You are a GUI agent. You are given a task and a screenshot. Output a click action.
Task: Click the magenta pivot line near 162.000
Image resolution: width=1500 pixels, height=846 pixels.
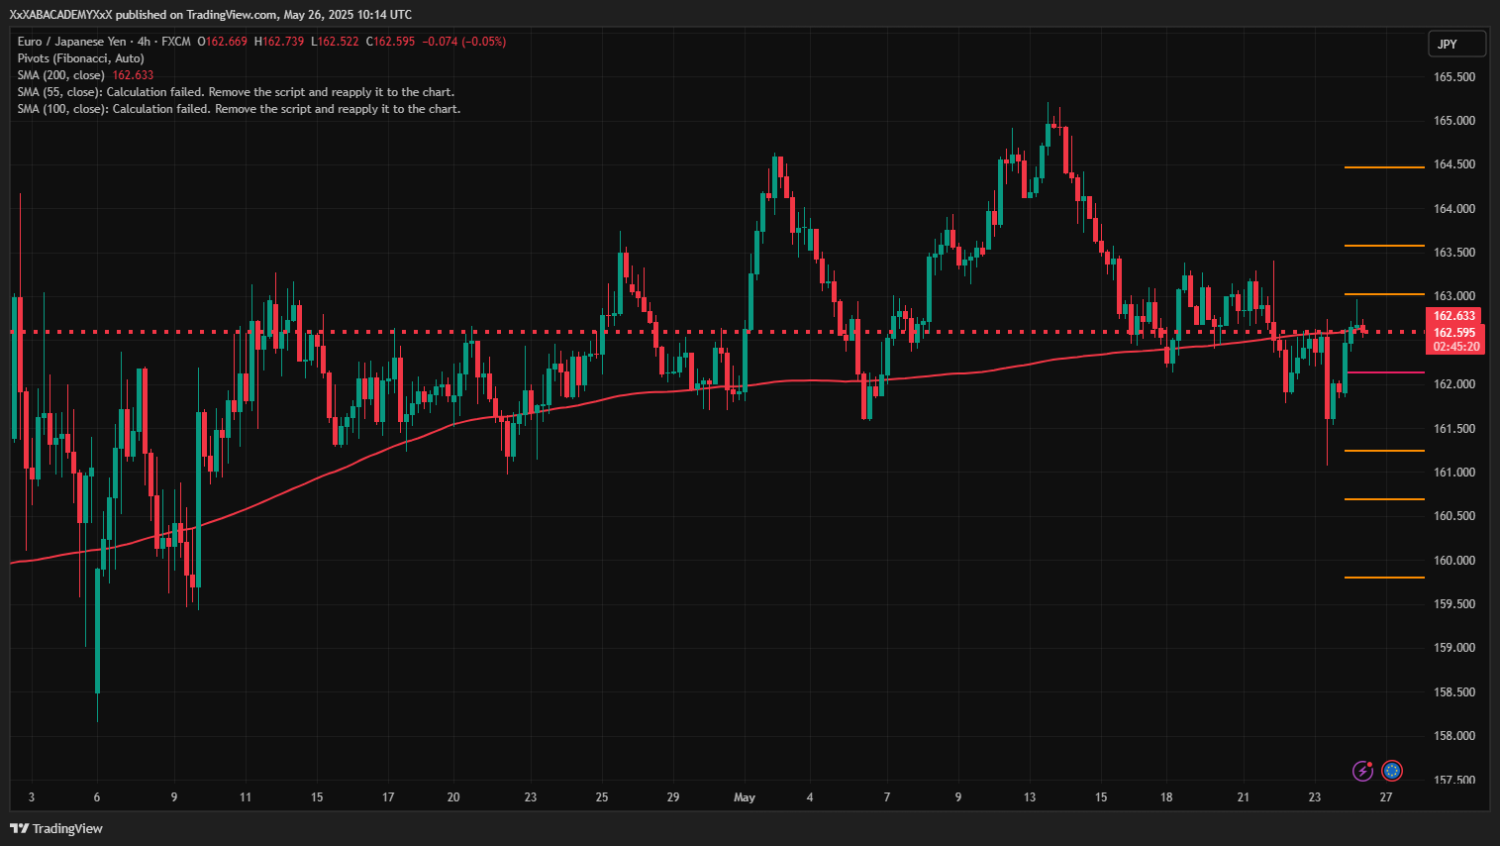[1384, 372]
